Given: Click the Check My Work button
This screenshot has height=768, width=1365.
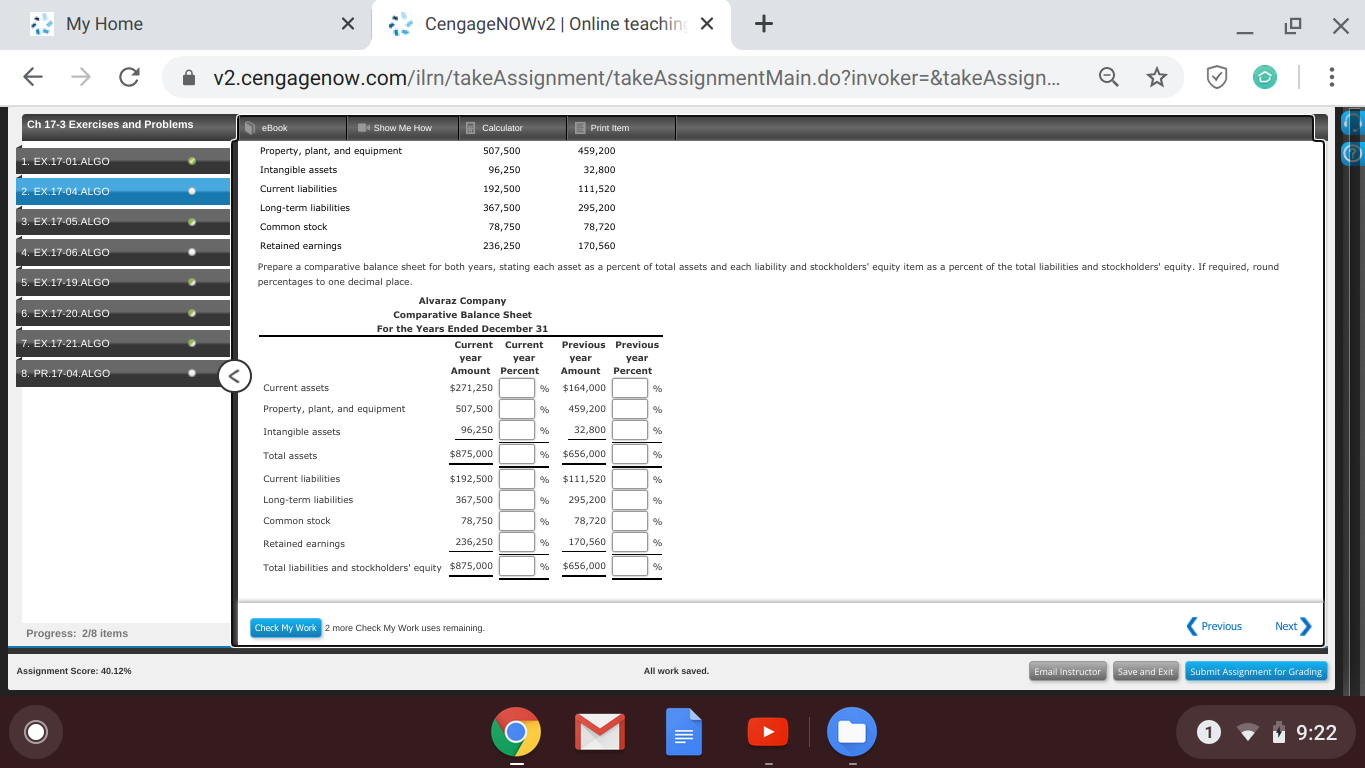Looking at the screenshot, I should [285, 628].
